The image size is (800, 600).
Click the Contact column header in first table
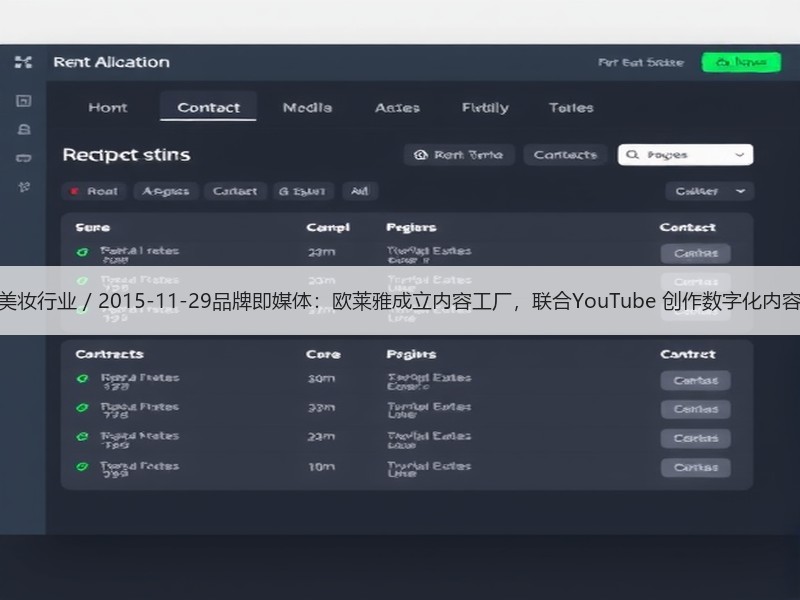[687, 228]
